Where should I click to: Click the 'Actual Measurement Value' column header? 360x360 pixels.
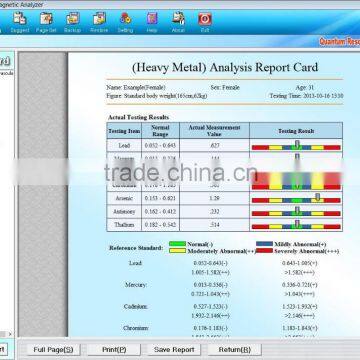[214, 131]
